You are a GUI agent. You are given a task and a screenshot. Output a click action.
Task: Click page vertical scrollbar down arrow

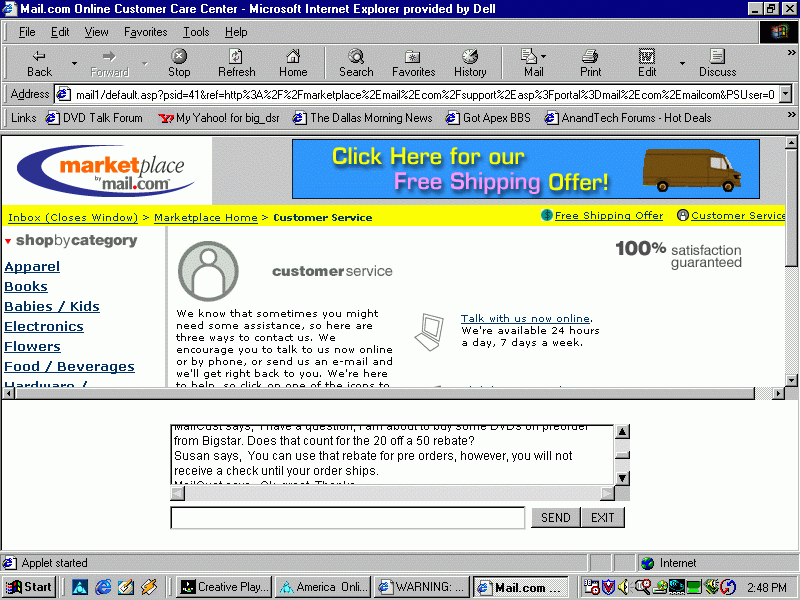click(x=791, y=380)
